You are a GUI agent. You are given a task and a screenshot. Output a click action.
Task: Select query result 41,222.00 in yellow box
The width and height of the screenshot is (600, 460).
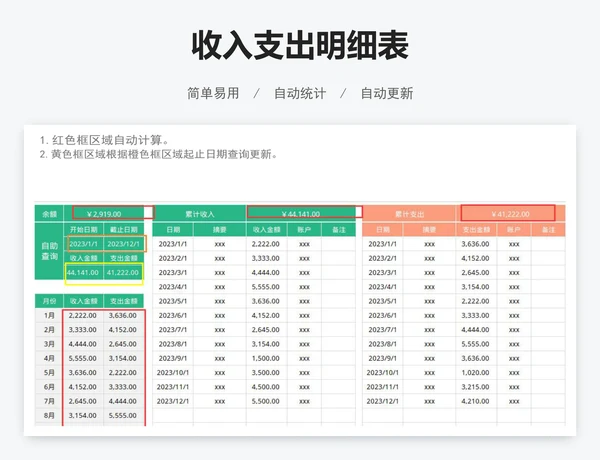click(122, 272)
